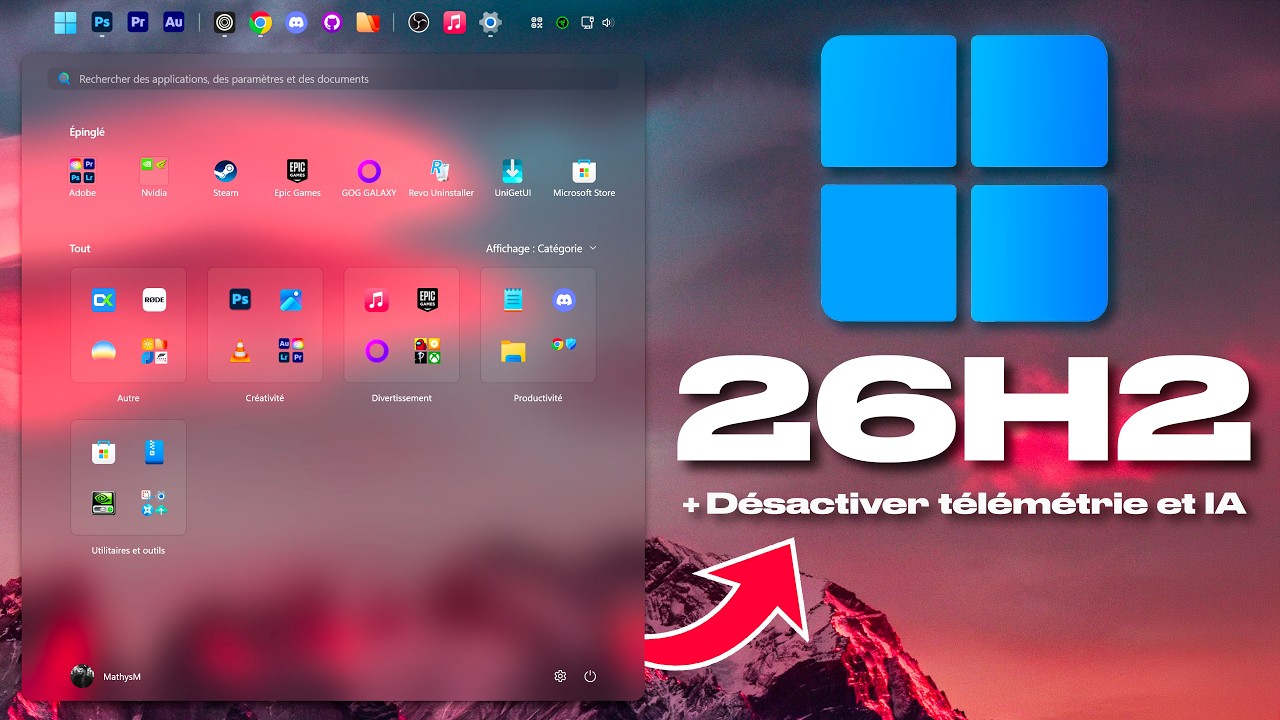Open Photoshop in the Créativité category
The height and width of the screenshot is (720, 1280).
[x=240, y=299]
